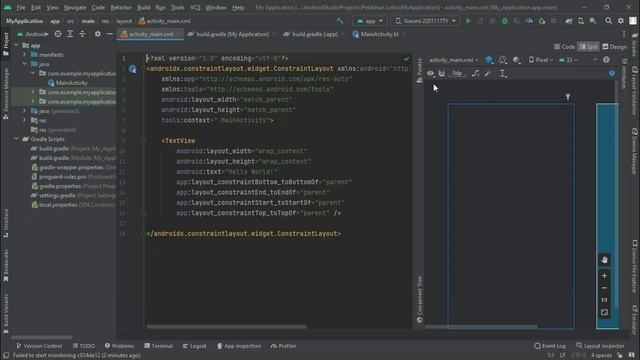Open the File menu

click(21, 7)
